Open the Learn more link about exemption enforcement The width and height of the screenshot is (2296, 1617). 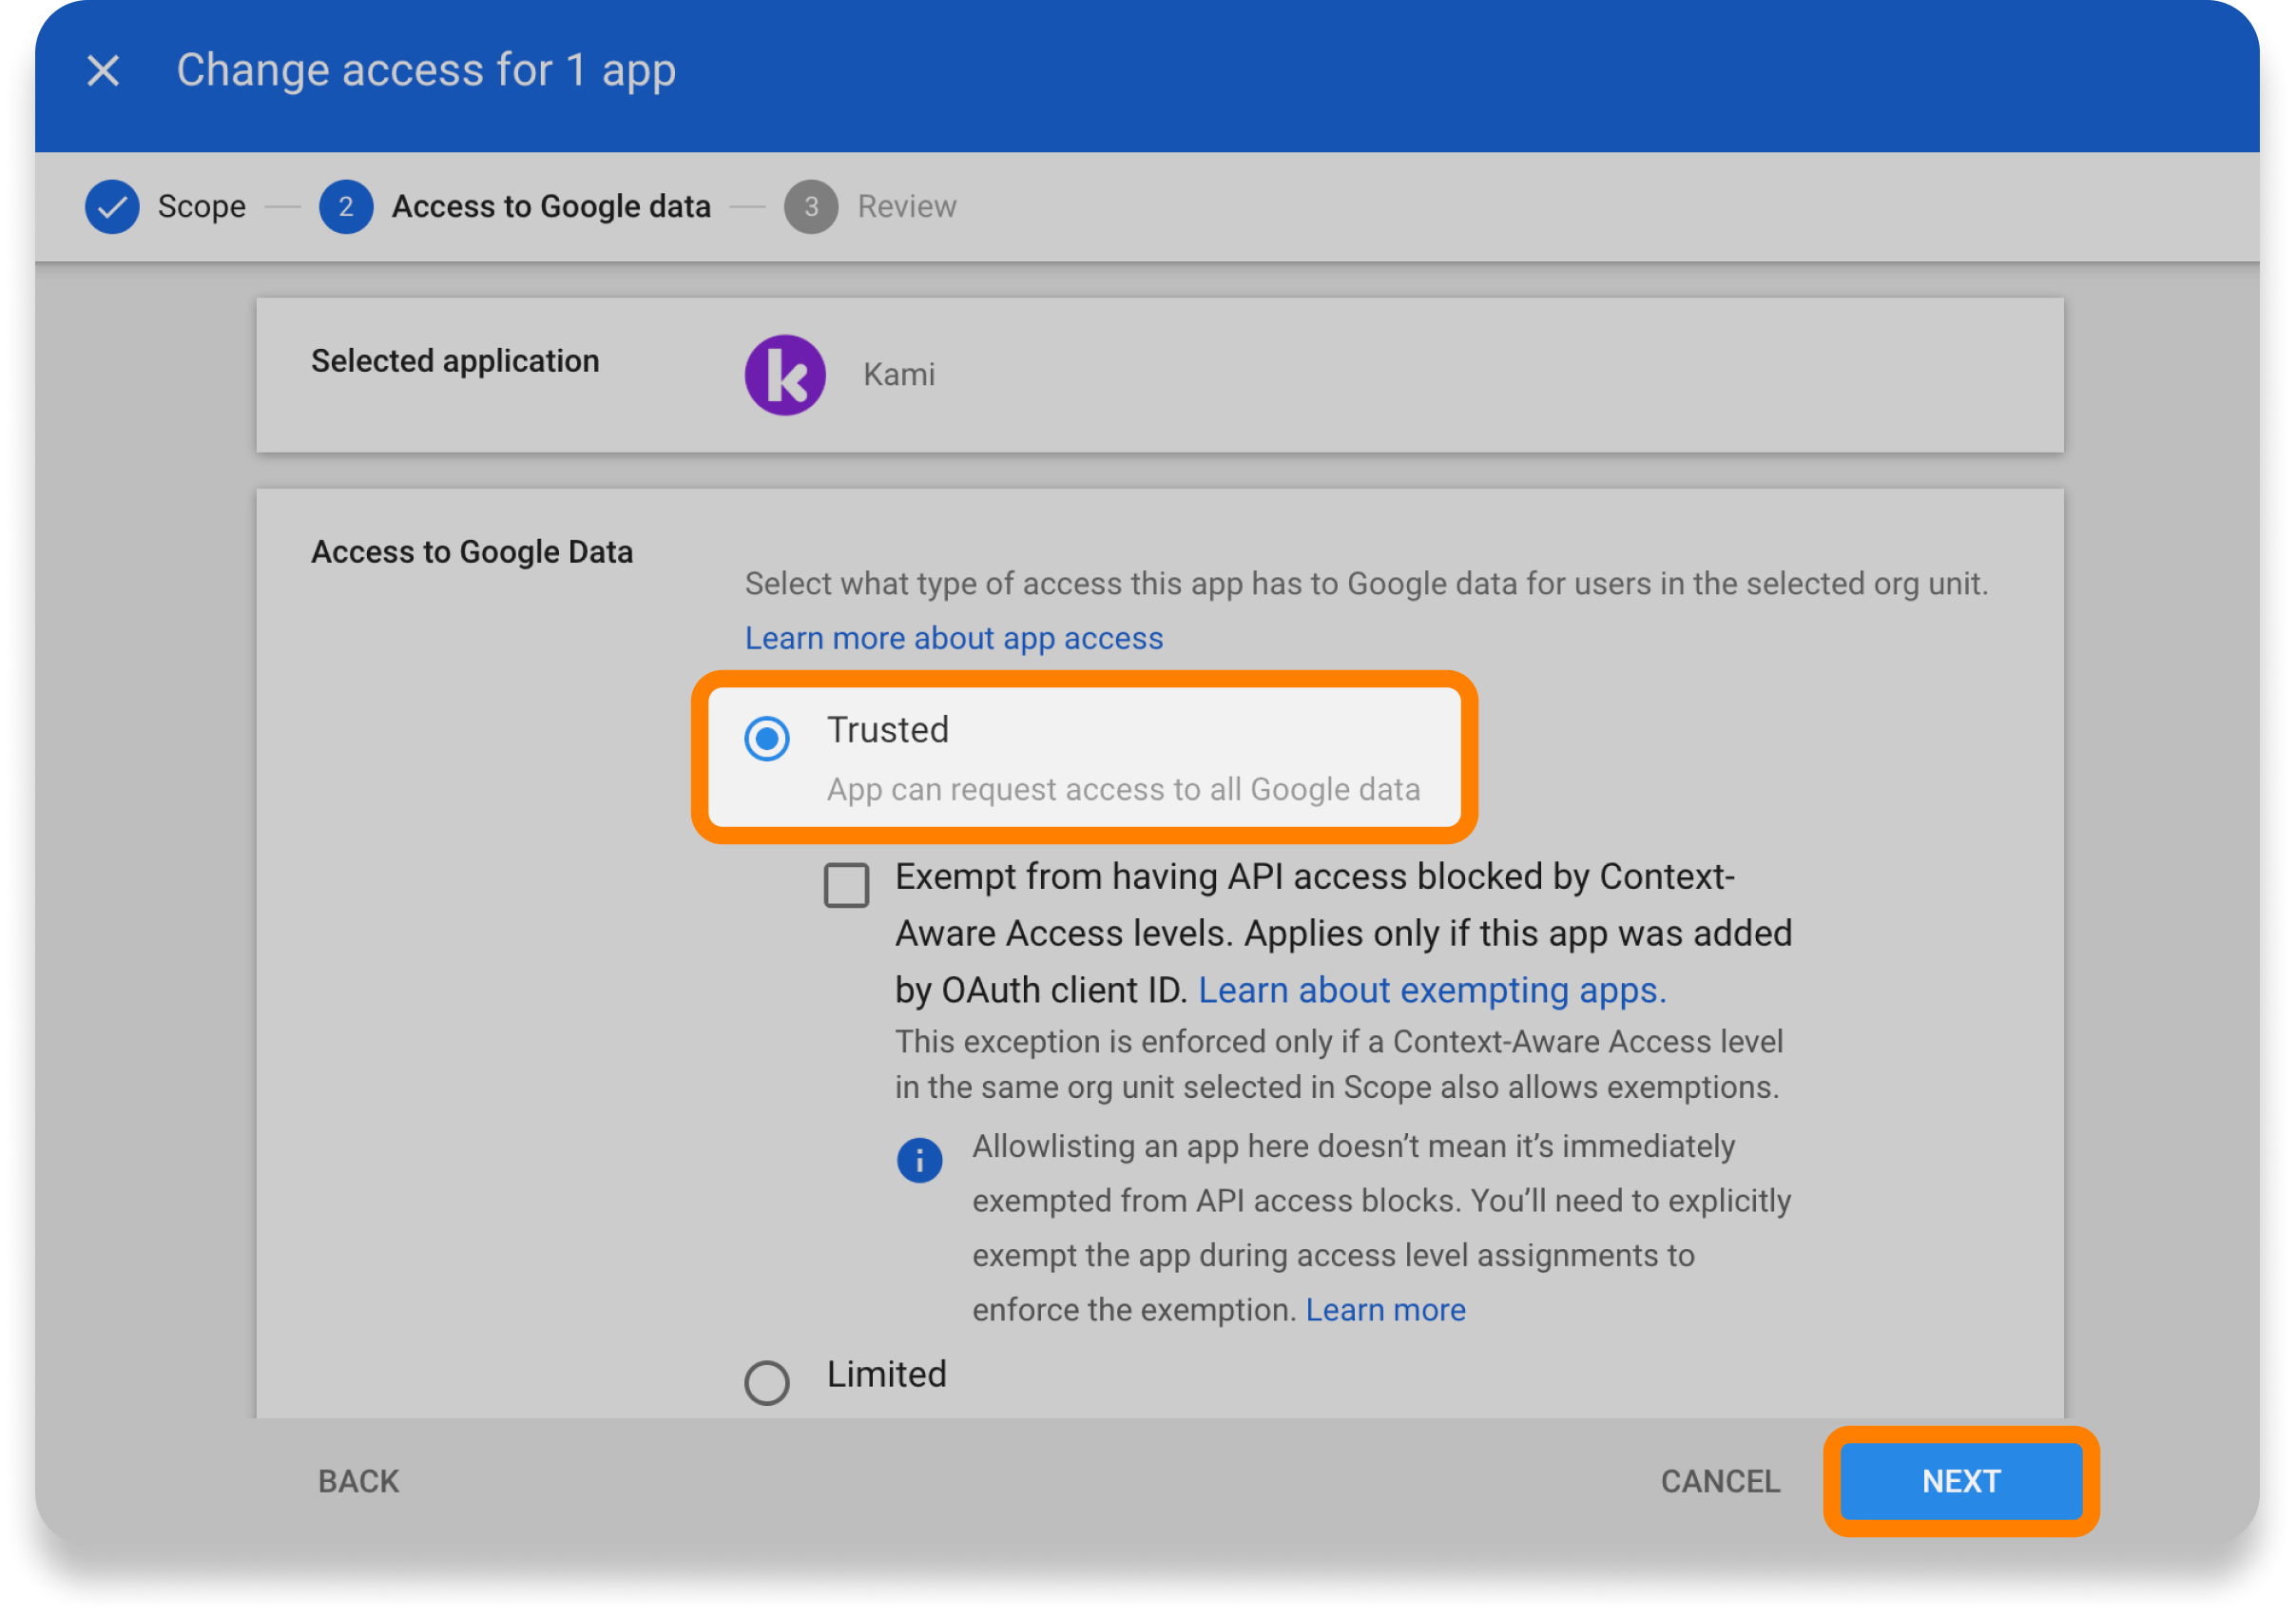point(1387,1311)
